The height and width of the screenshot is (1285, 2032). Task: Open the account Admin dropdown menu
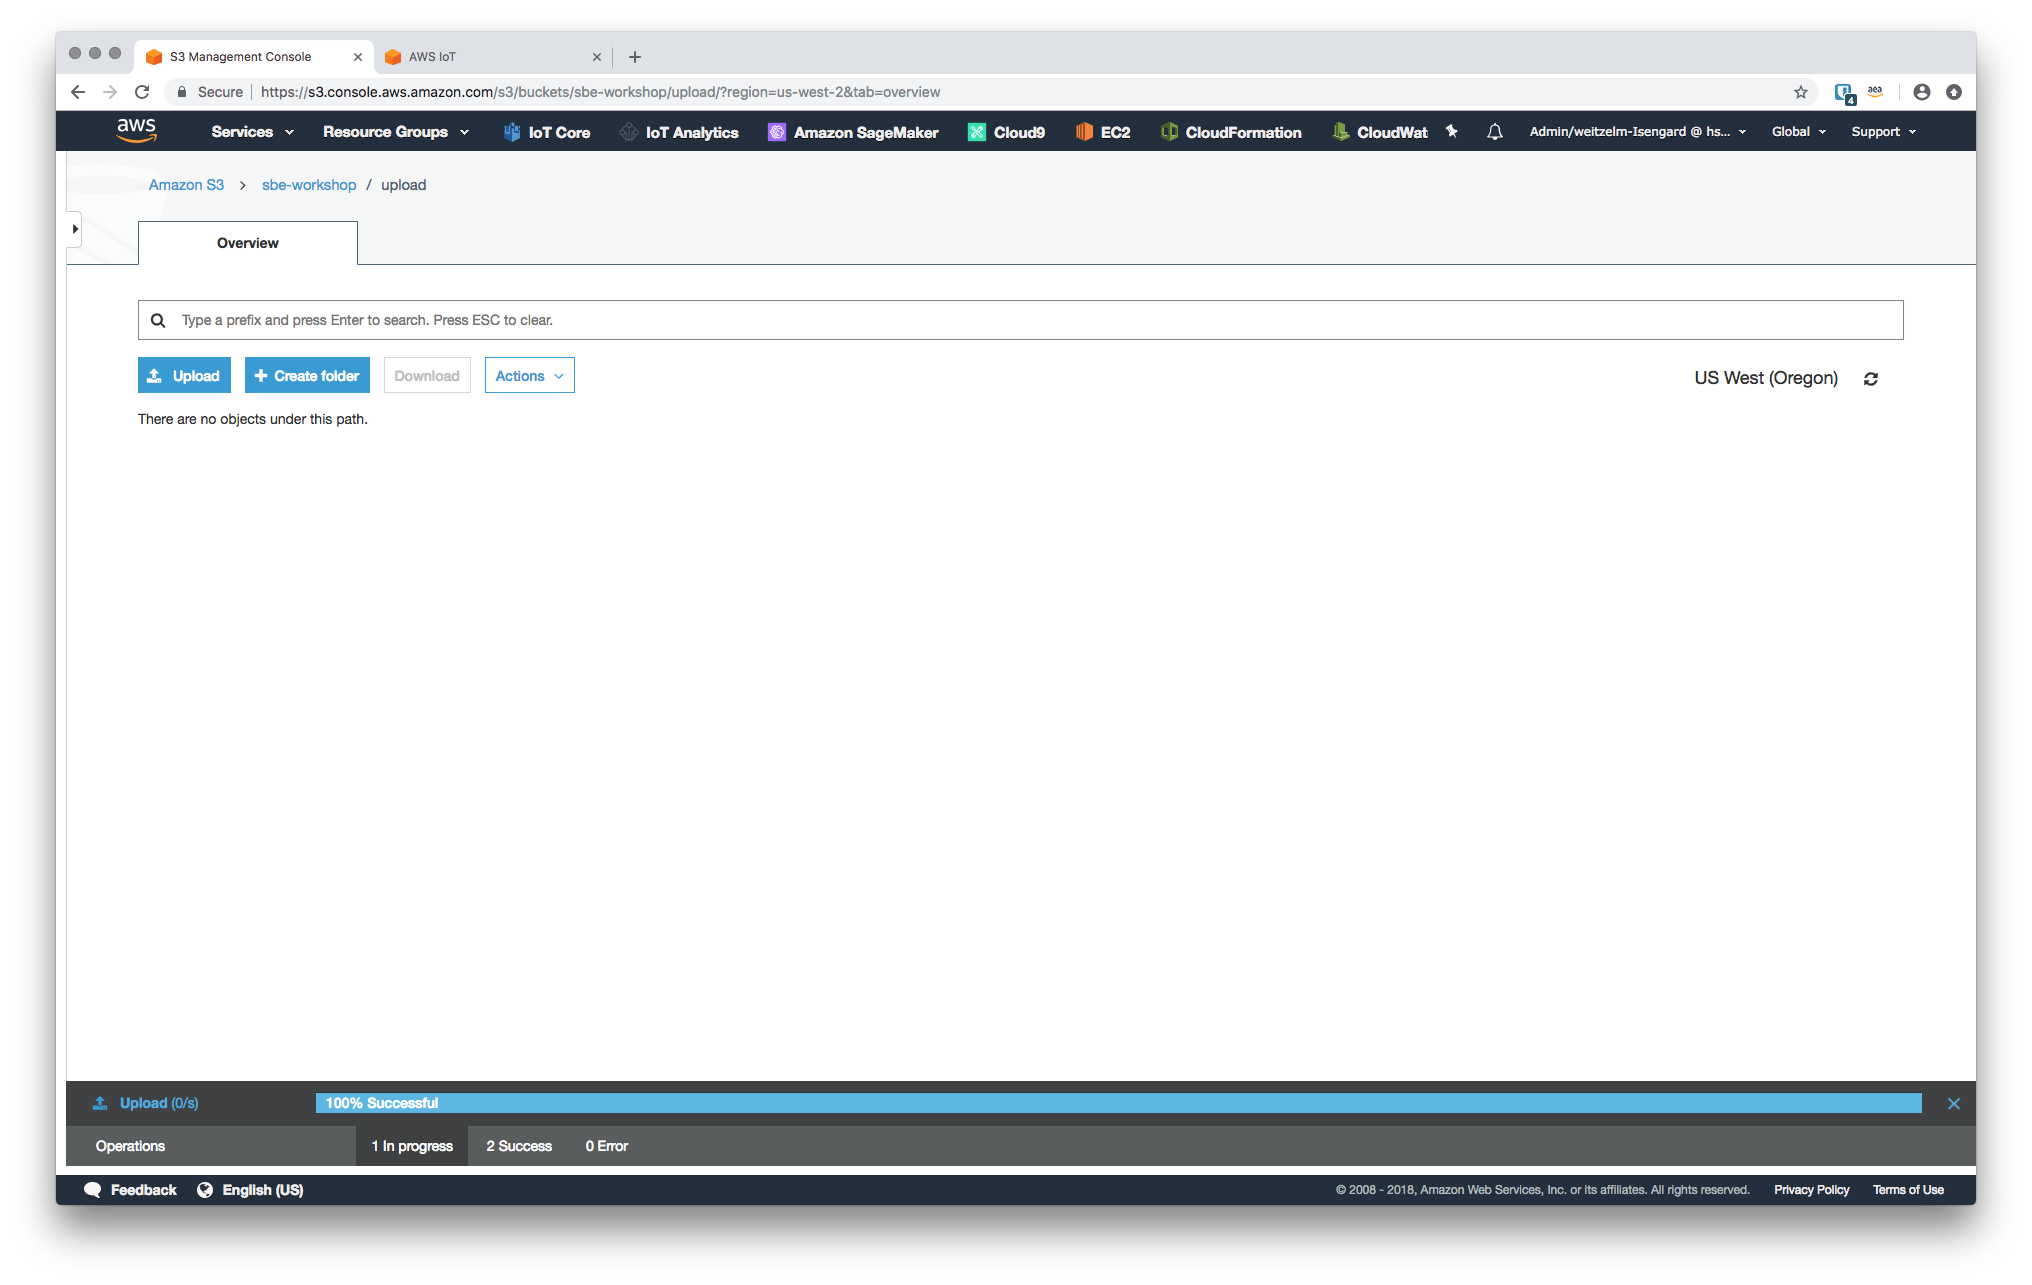1638,132
